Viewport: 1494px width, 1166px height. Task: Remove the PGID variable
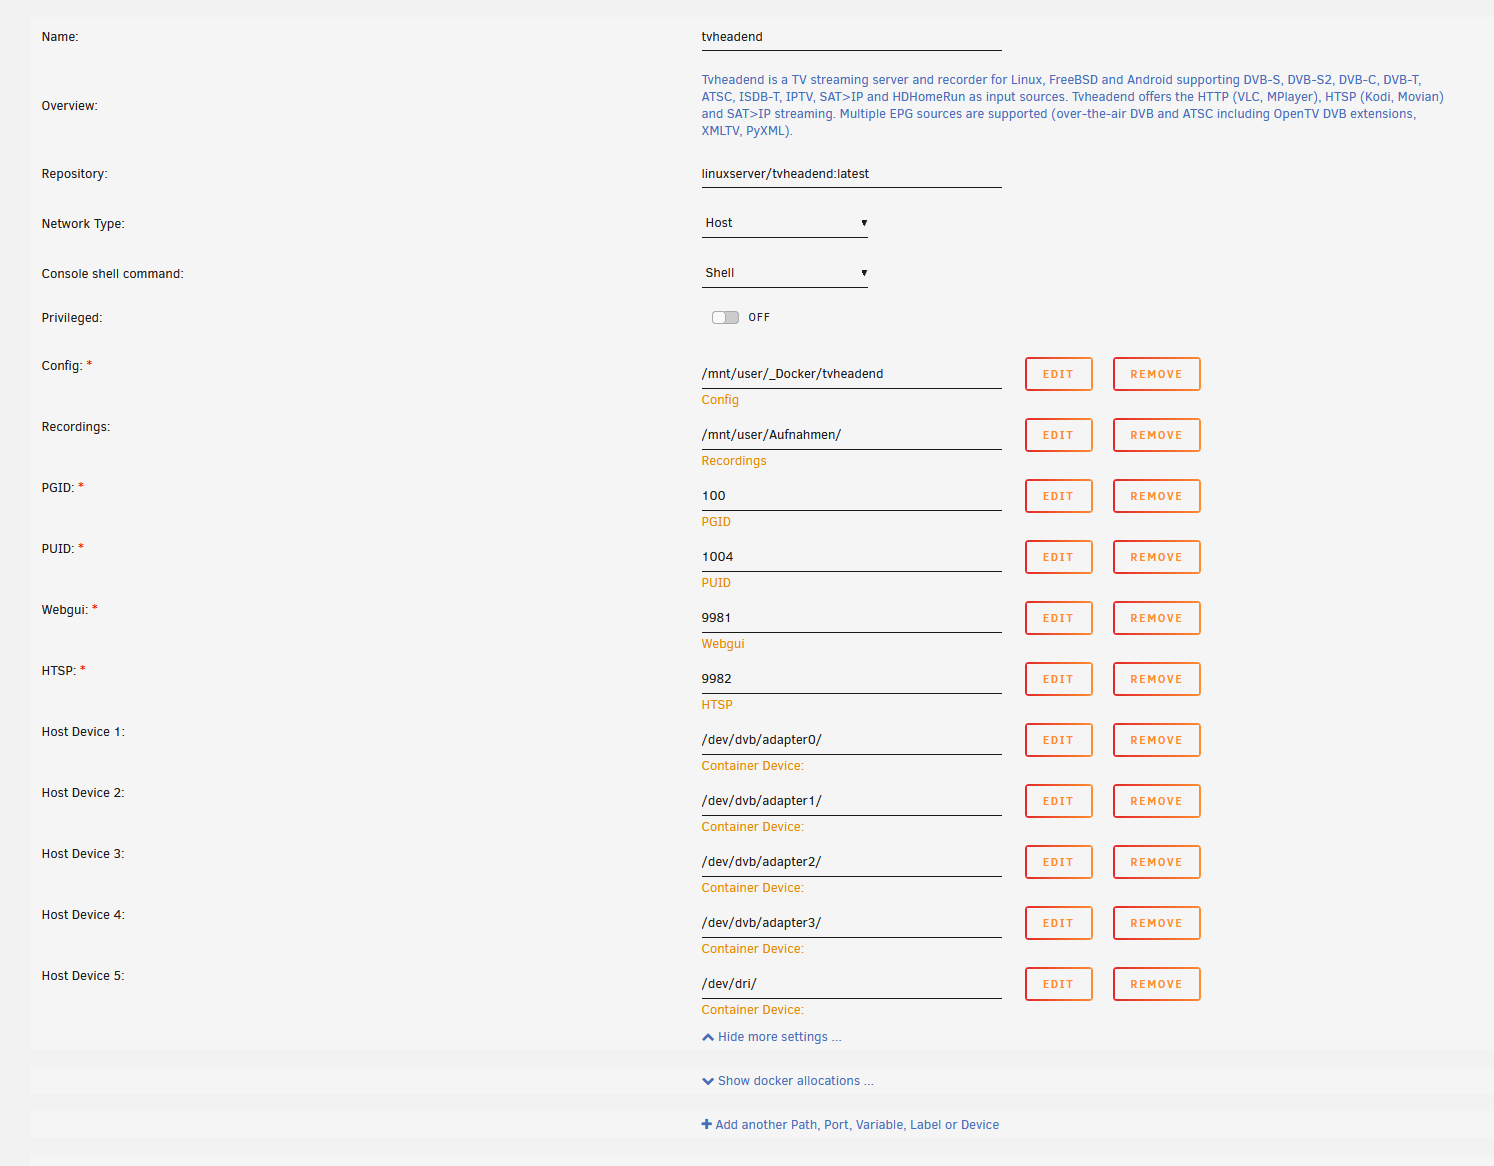[1156, 496]
